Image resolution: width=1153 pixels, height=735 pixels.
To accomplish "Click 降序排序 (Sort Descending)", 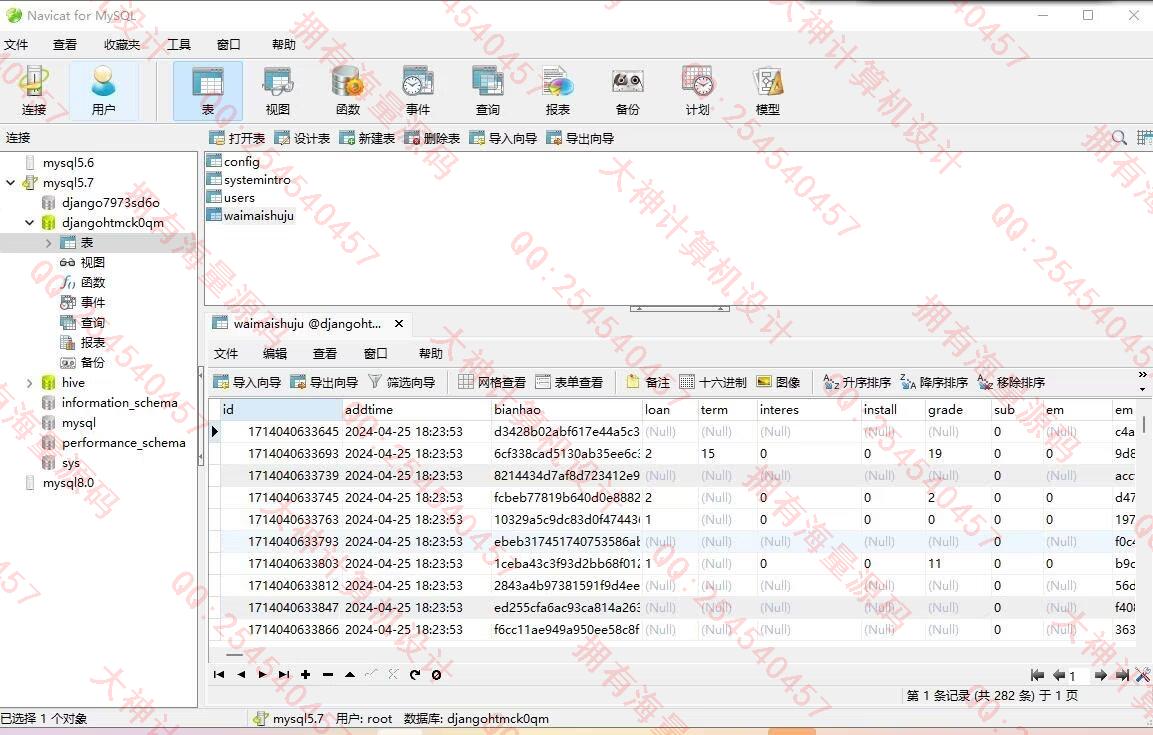I will coord(934,382).
